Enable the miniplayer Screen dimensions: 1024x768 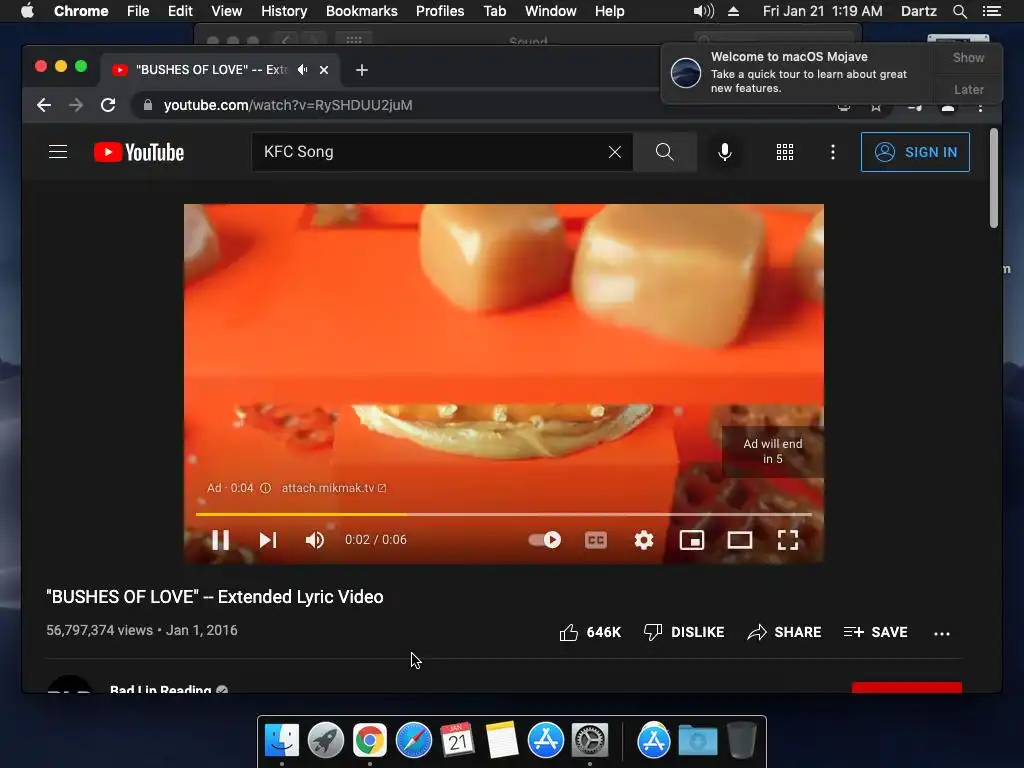692,540
